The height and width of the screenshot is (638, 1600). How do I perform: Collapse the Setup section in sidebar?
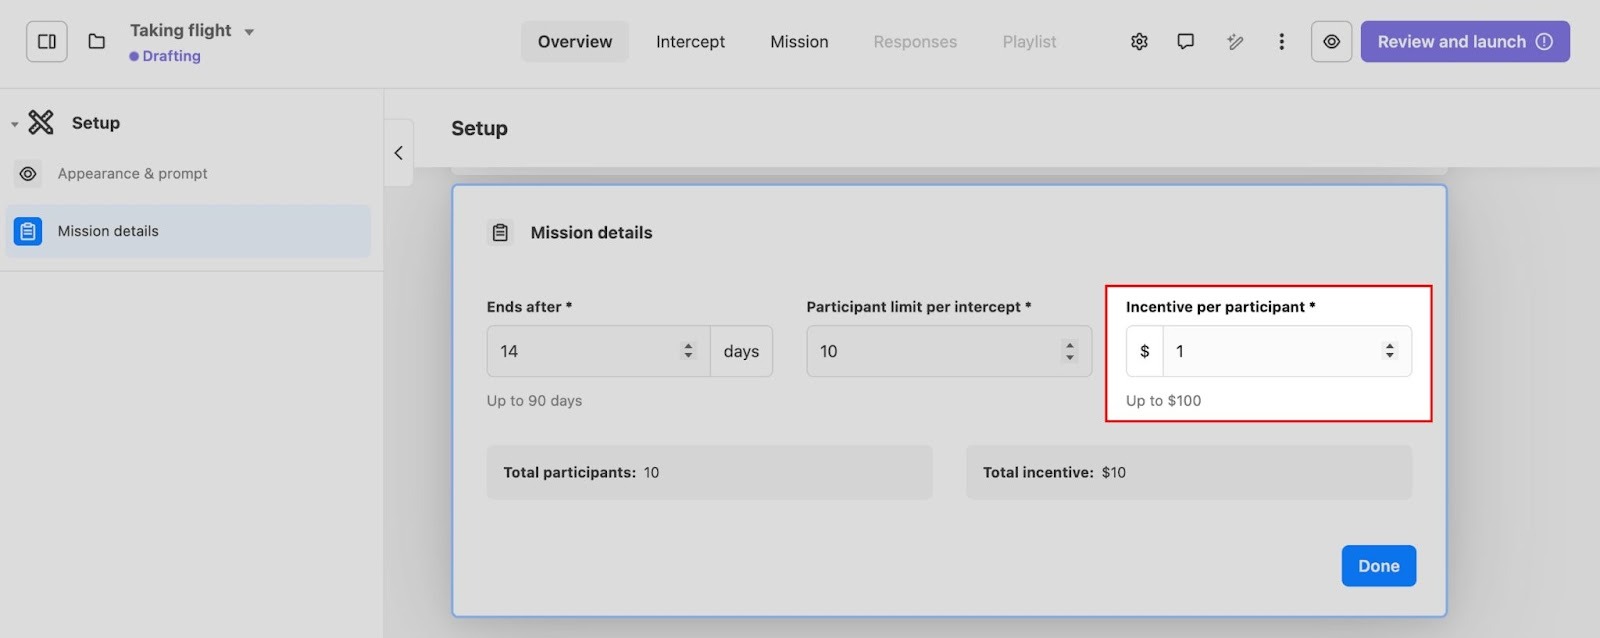[x=14, y=124]
